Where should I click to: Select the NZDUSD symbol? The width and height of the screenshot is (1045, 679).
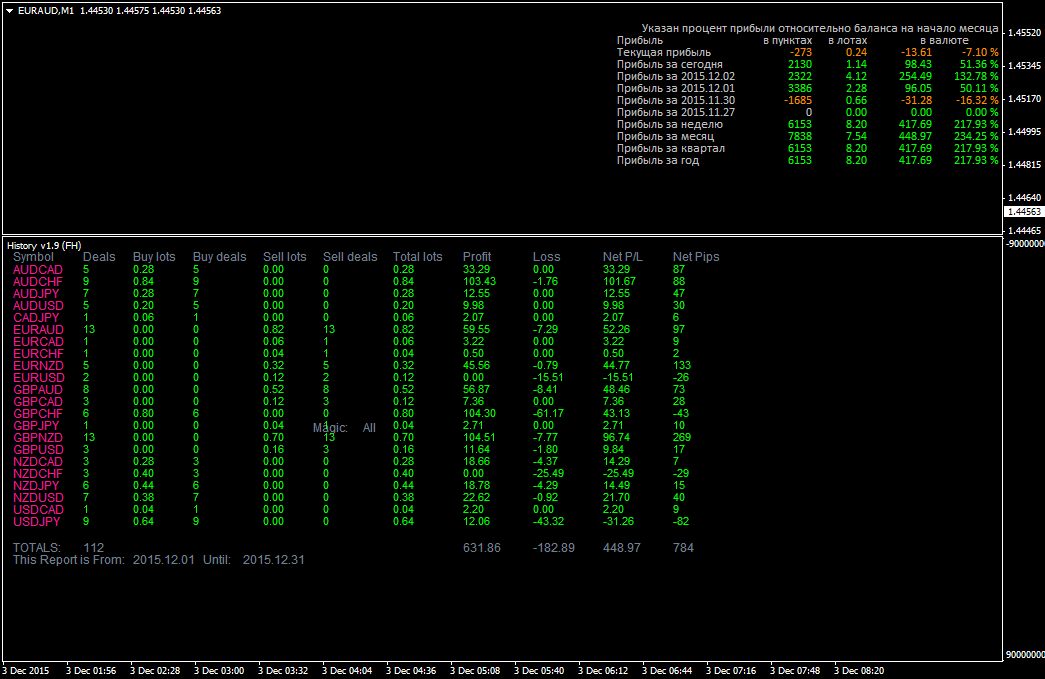pyautogui.click(x=39, y=498)
